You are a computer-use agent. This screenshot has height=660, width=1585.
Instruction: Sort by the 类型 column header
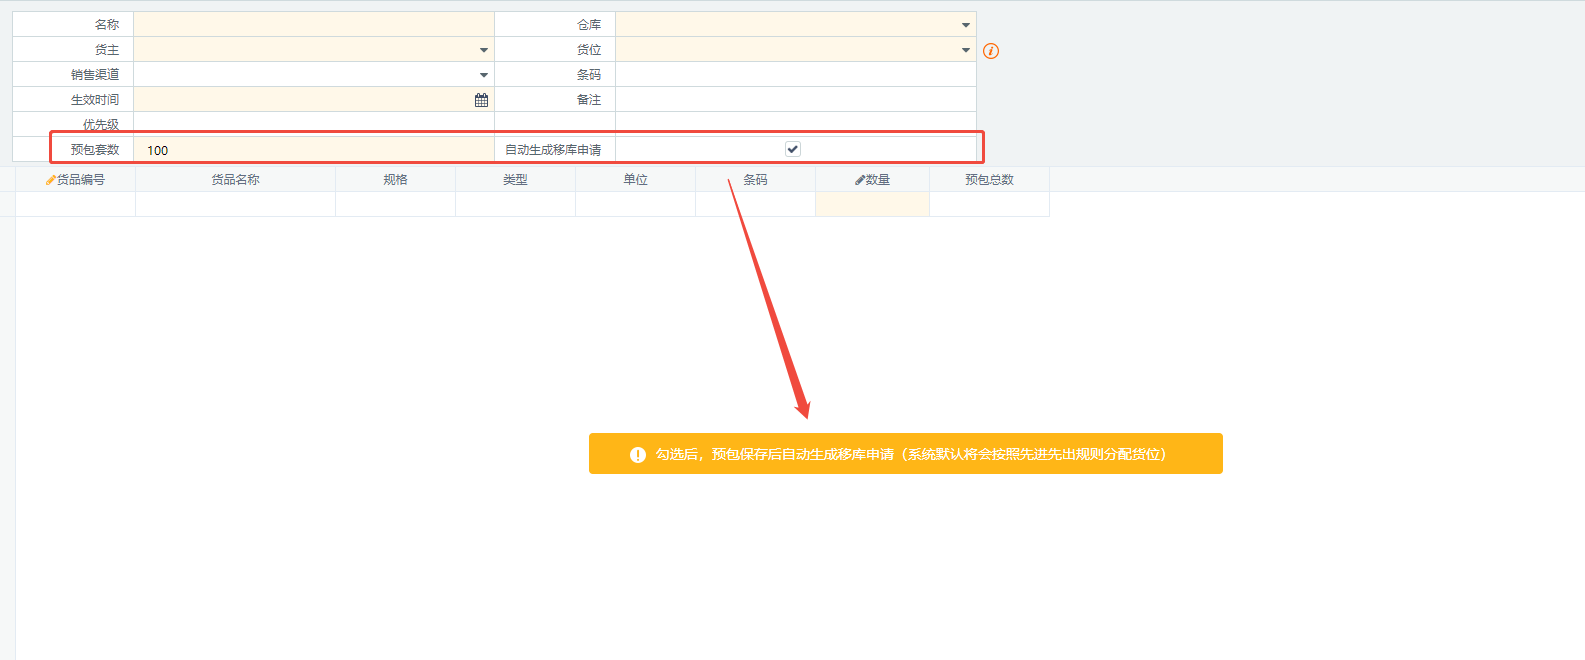tap(515, 180)
